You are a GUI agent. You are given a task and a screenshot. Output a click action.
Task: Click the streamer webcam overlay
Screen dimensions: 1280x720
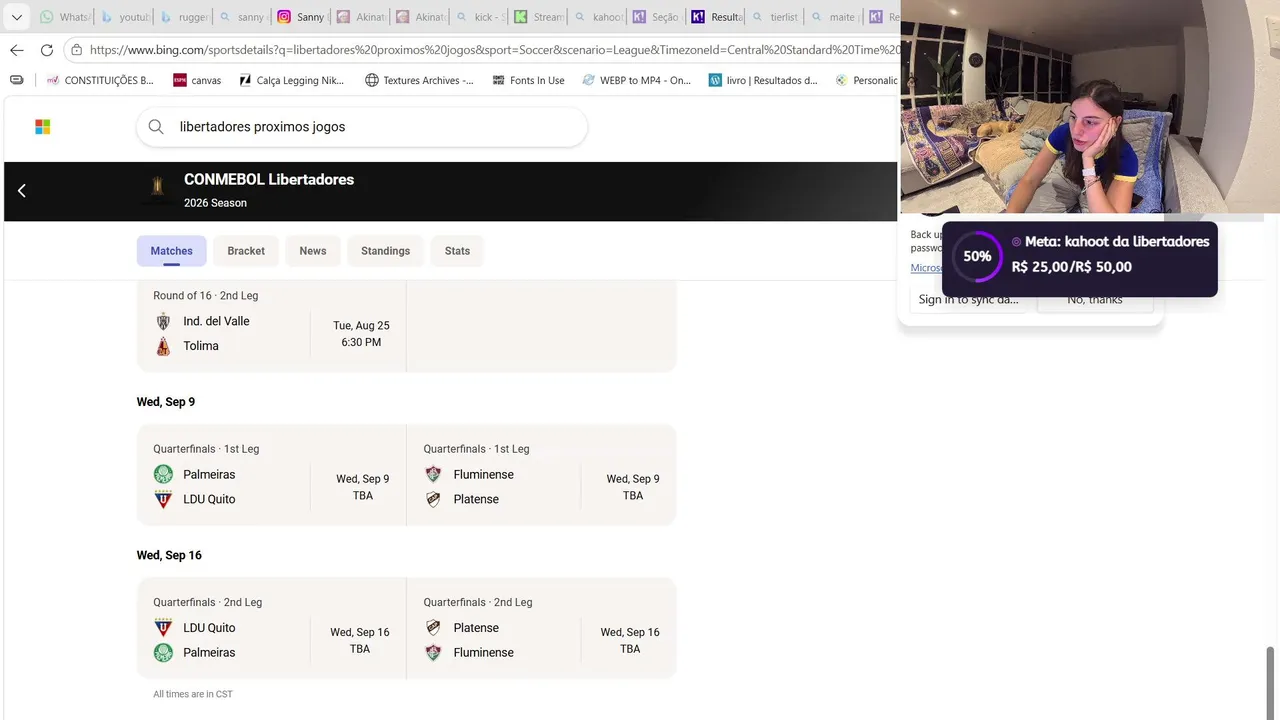pyautogui.click(x=1090, y=106)
